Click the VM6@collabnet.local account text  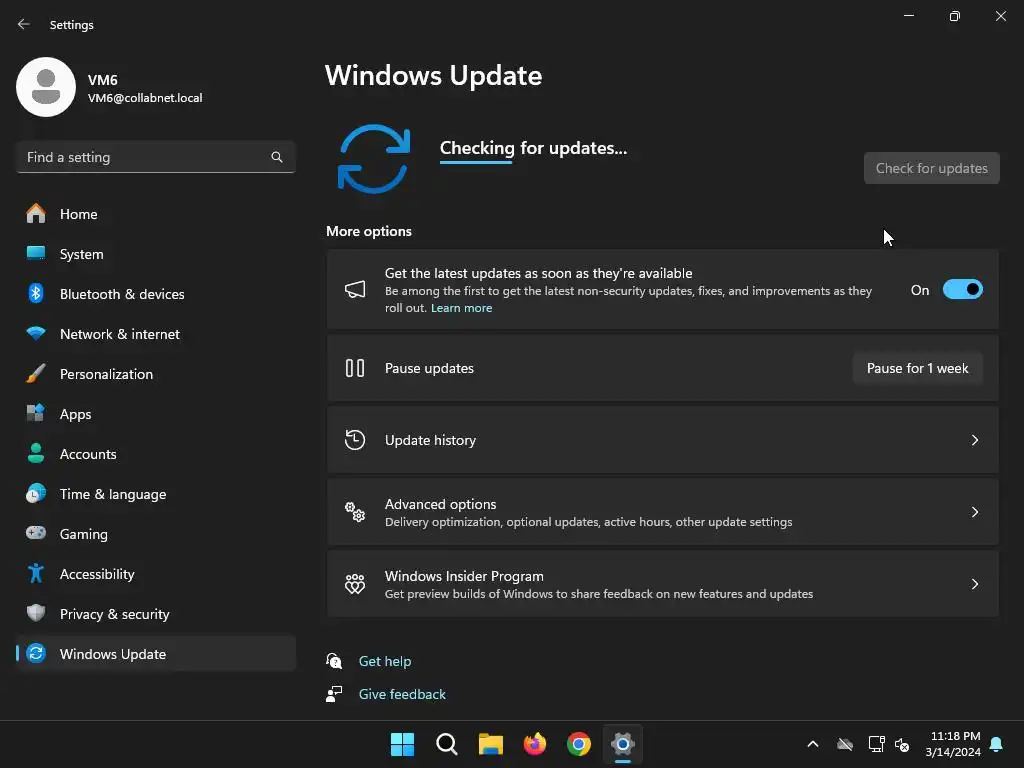145,98
